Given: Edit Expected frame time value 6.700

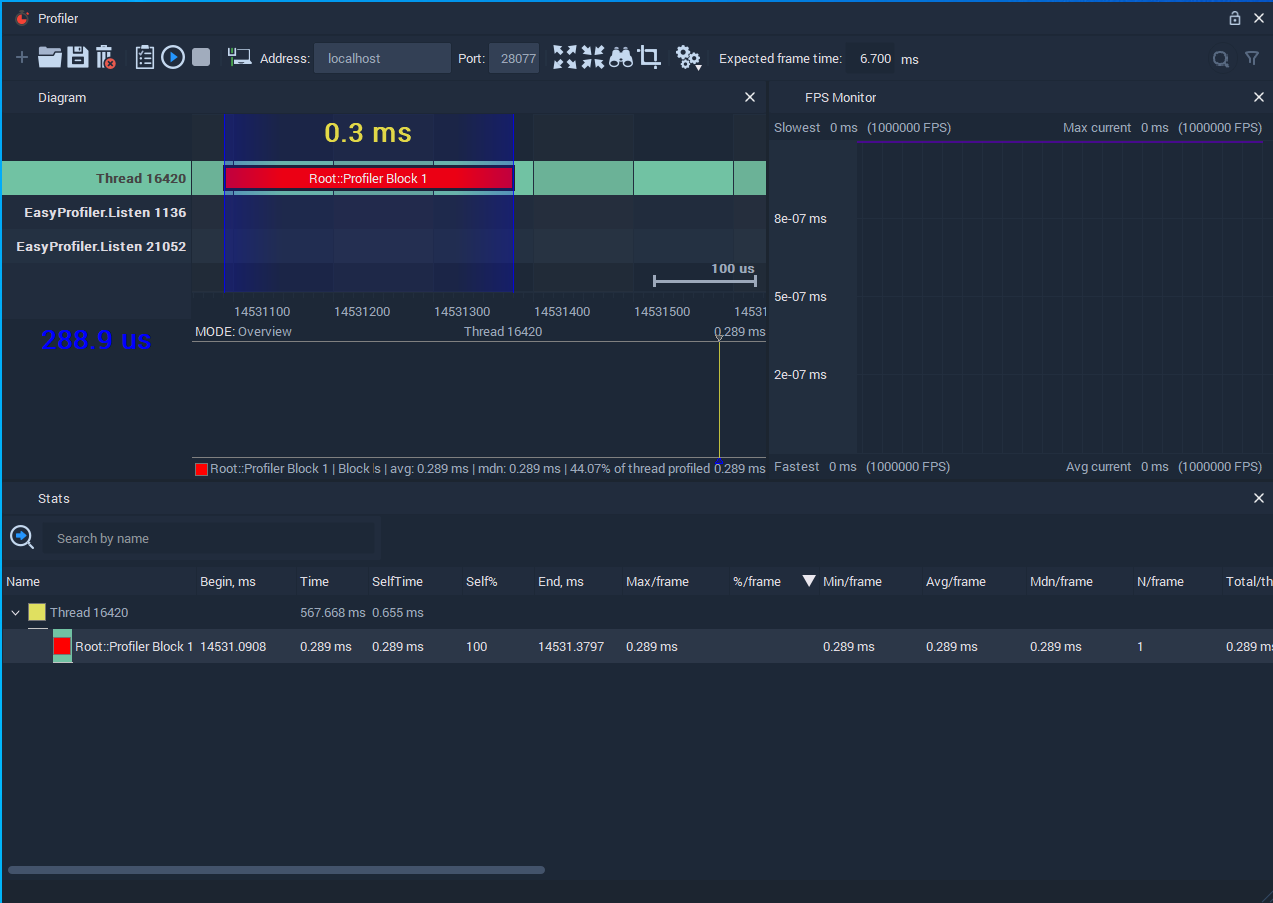Looking at the screenshot, I should [871, 58].
